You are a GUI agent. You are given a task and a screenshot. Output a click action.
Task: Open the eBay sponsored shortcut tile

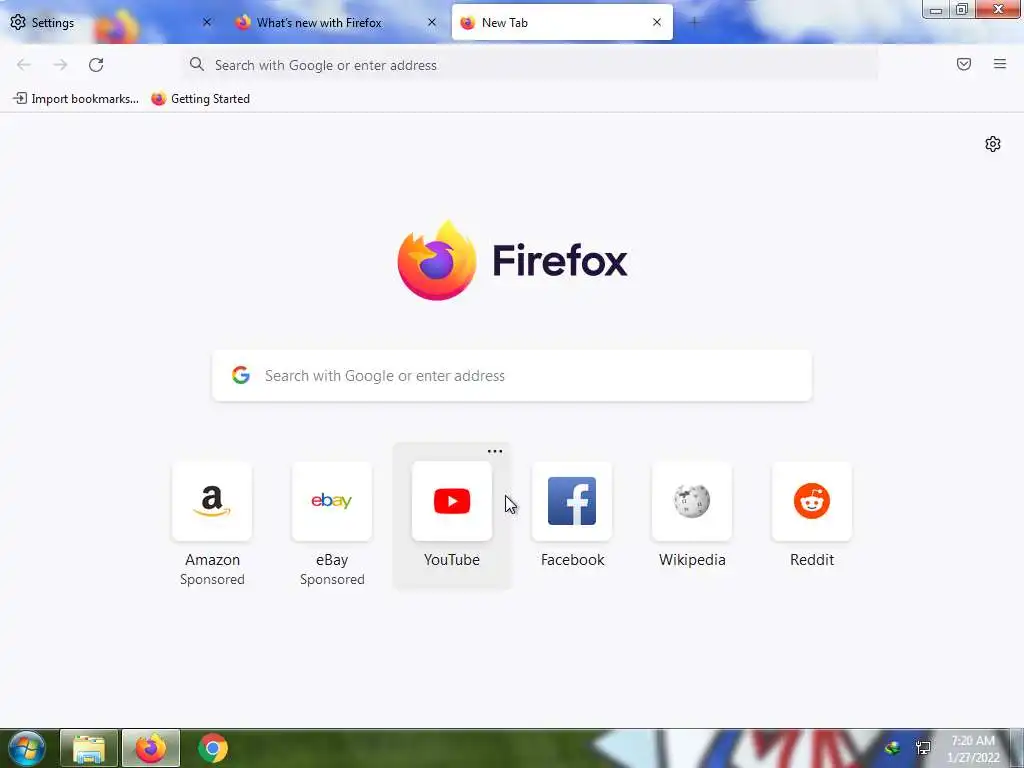coord(332,501)
